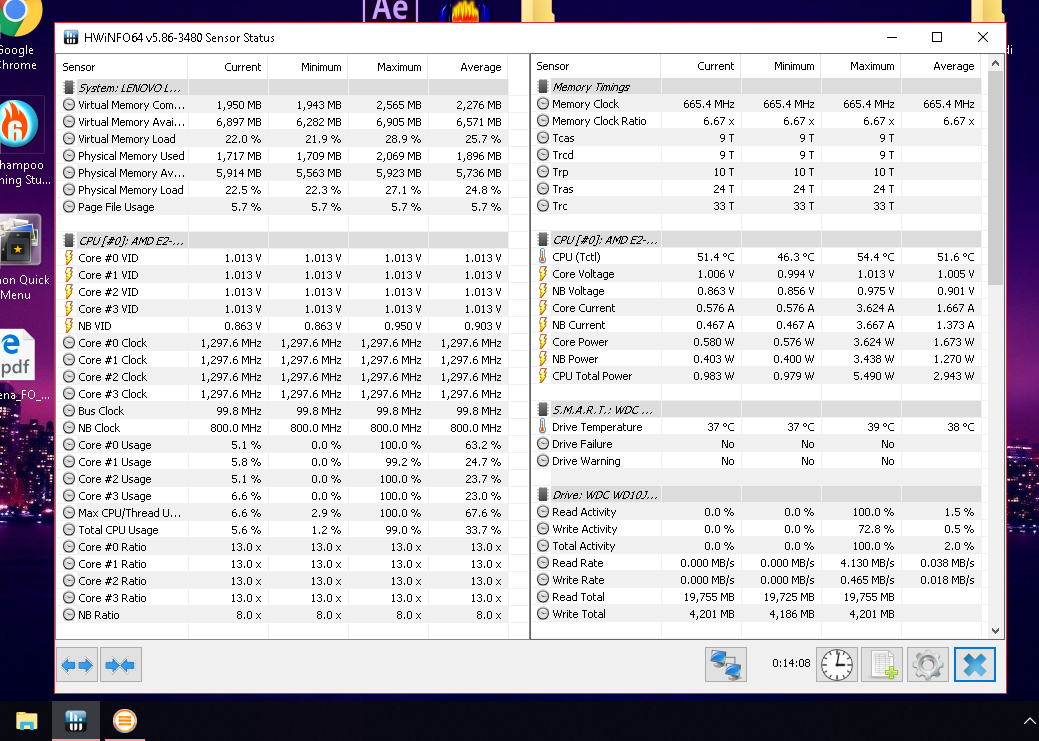Open sensor settings gear icon
The height and width of the screenshot is (741, 1039).
pos(928,664)
